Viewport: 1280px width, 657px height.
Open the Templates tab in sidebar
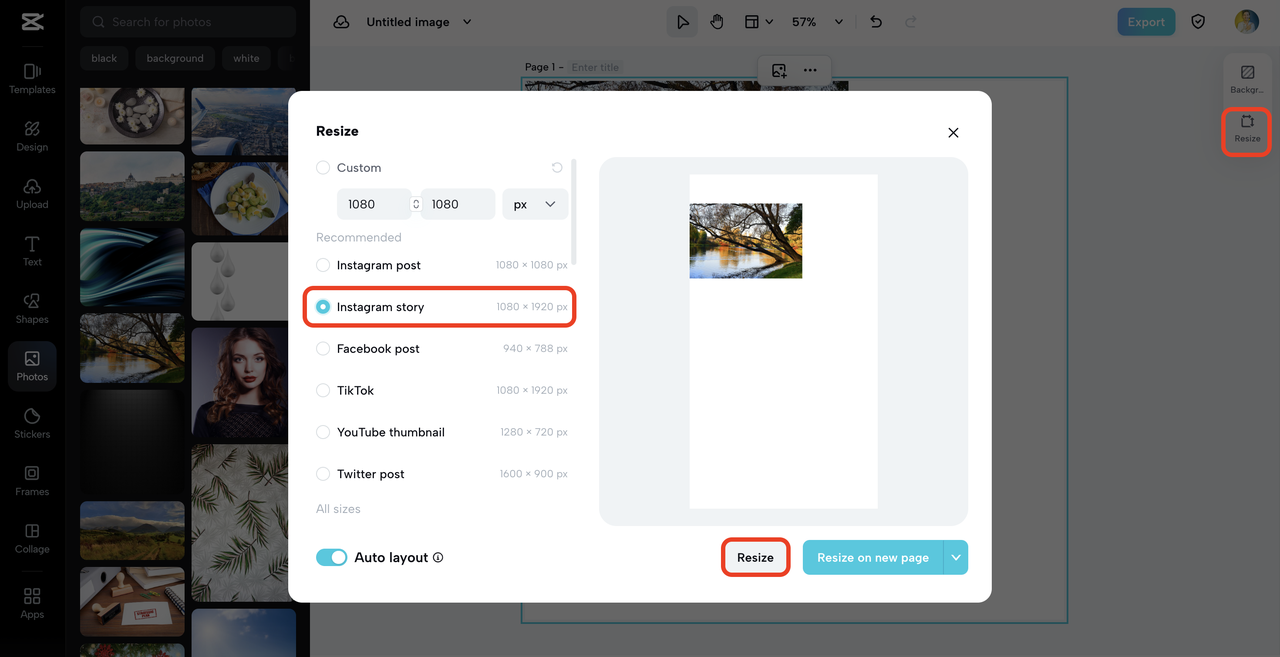point(32,78)
